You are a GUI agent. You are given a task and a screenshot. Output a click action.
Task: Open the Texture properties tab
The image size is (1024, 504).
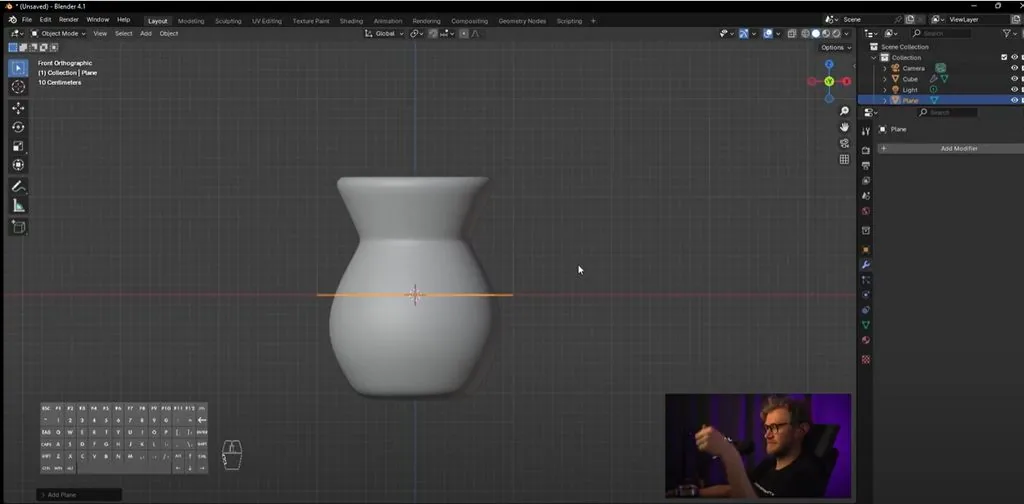[866, 359]
